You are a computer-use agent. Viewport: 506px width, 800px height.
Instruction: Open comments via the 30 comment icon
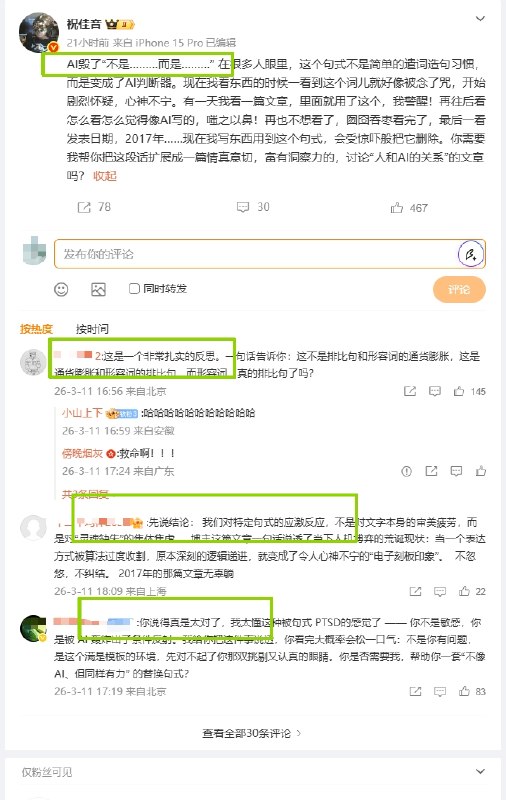[243, 207]
